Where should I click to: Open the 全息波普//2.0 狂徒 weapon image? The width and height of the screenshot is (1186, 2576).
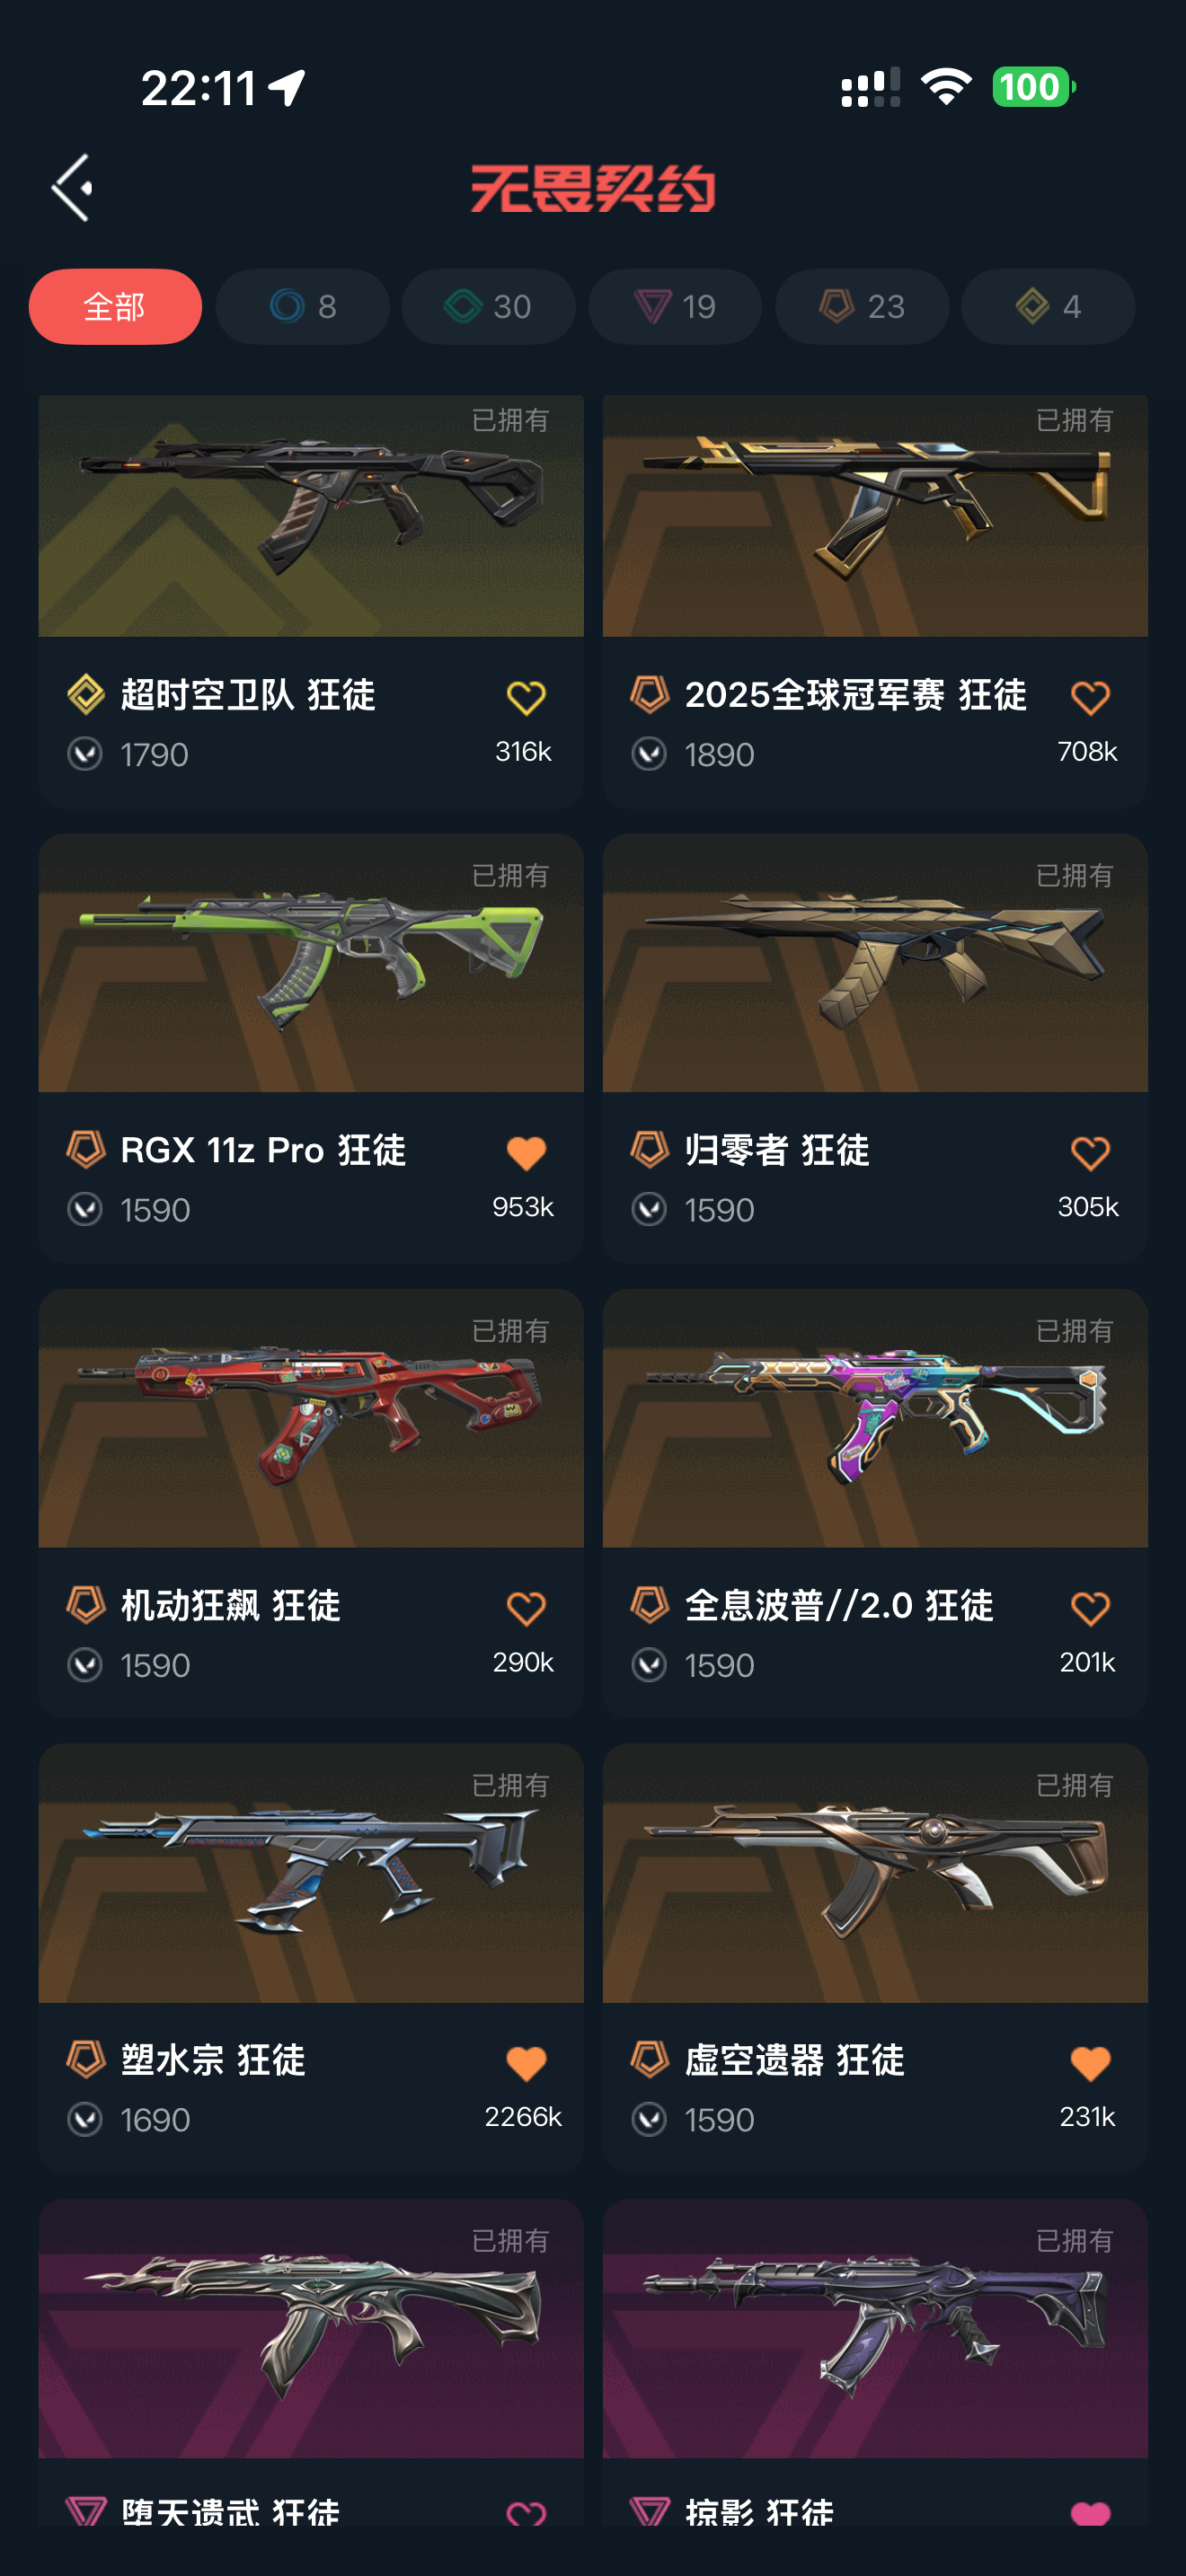[x=875, y=1418]
